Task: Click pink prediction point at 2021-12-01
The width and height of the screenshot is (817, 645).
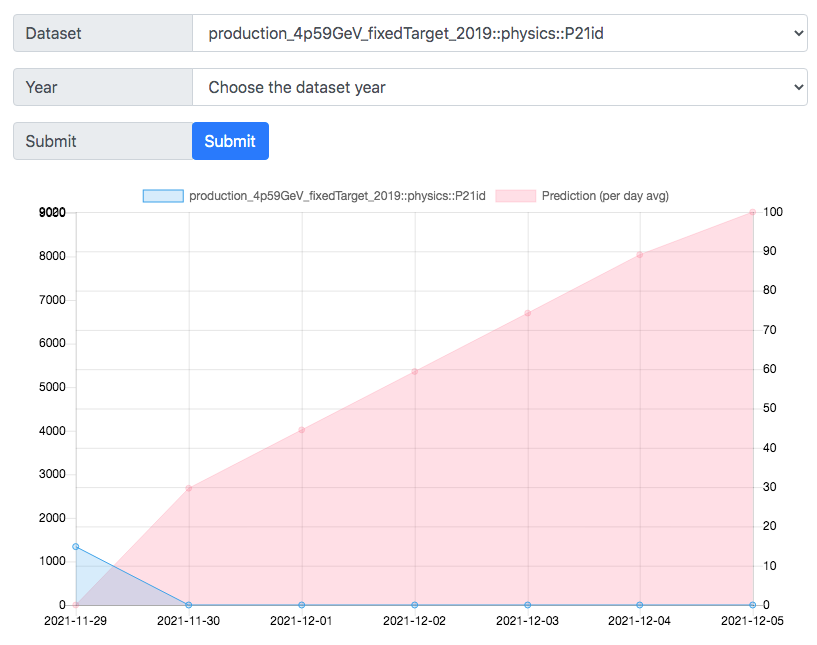Action: click(x=302, y=430)
